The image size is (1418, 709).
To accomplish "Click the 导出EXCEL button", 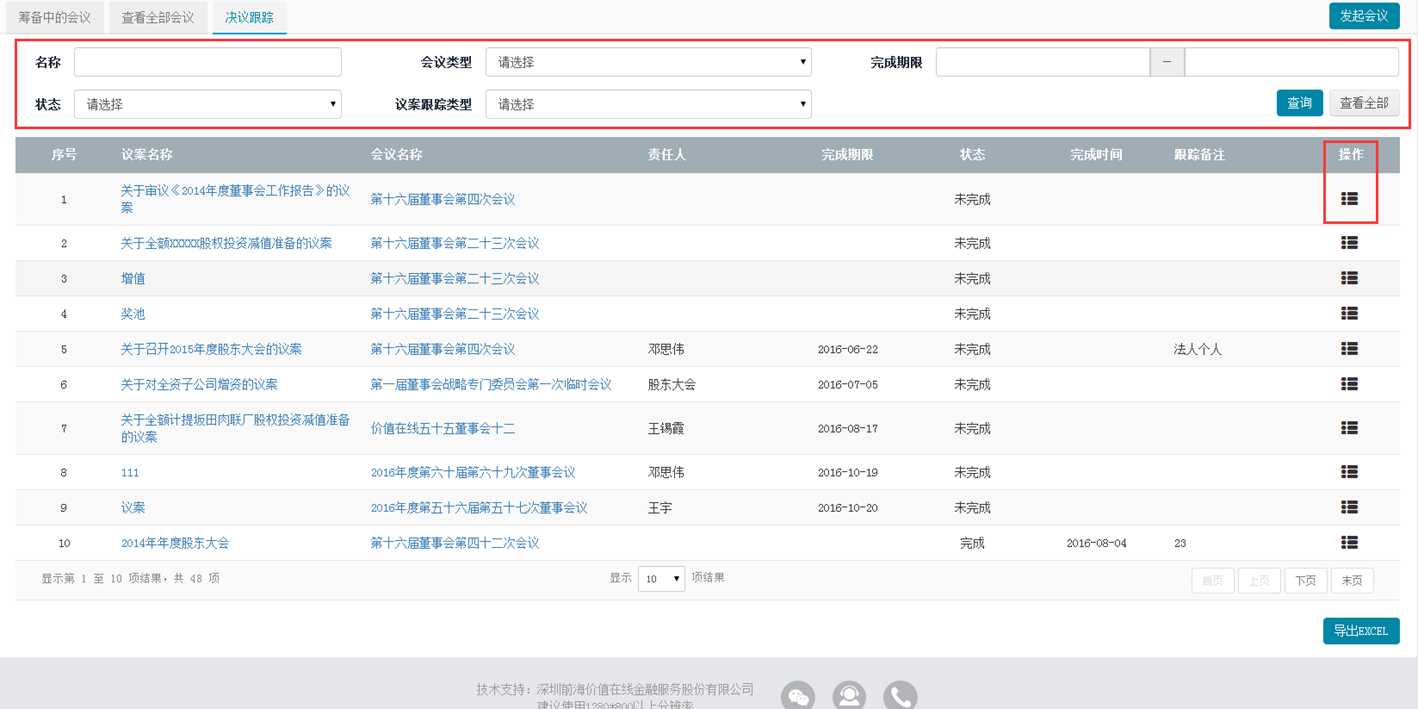I will click(x=1361, y=631).
